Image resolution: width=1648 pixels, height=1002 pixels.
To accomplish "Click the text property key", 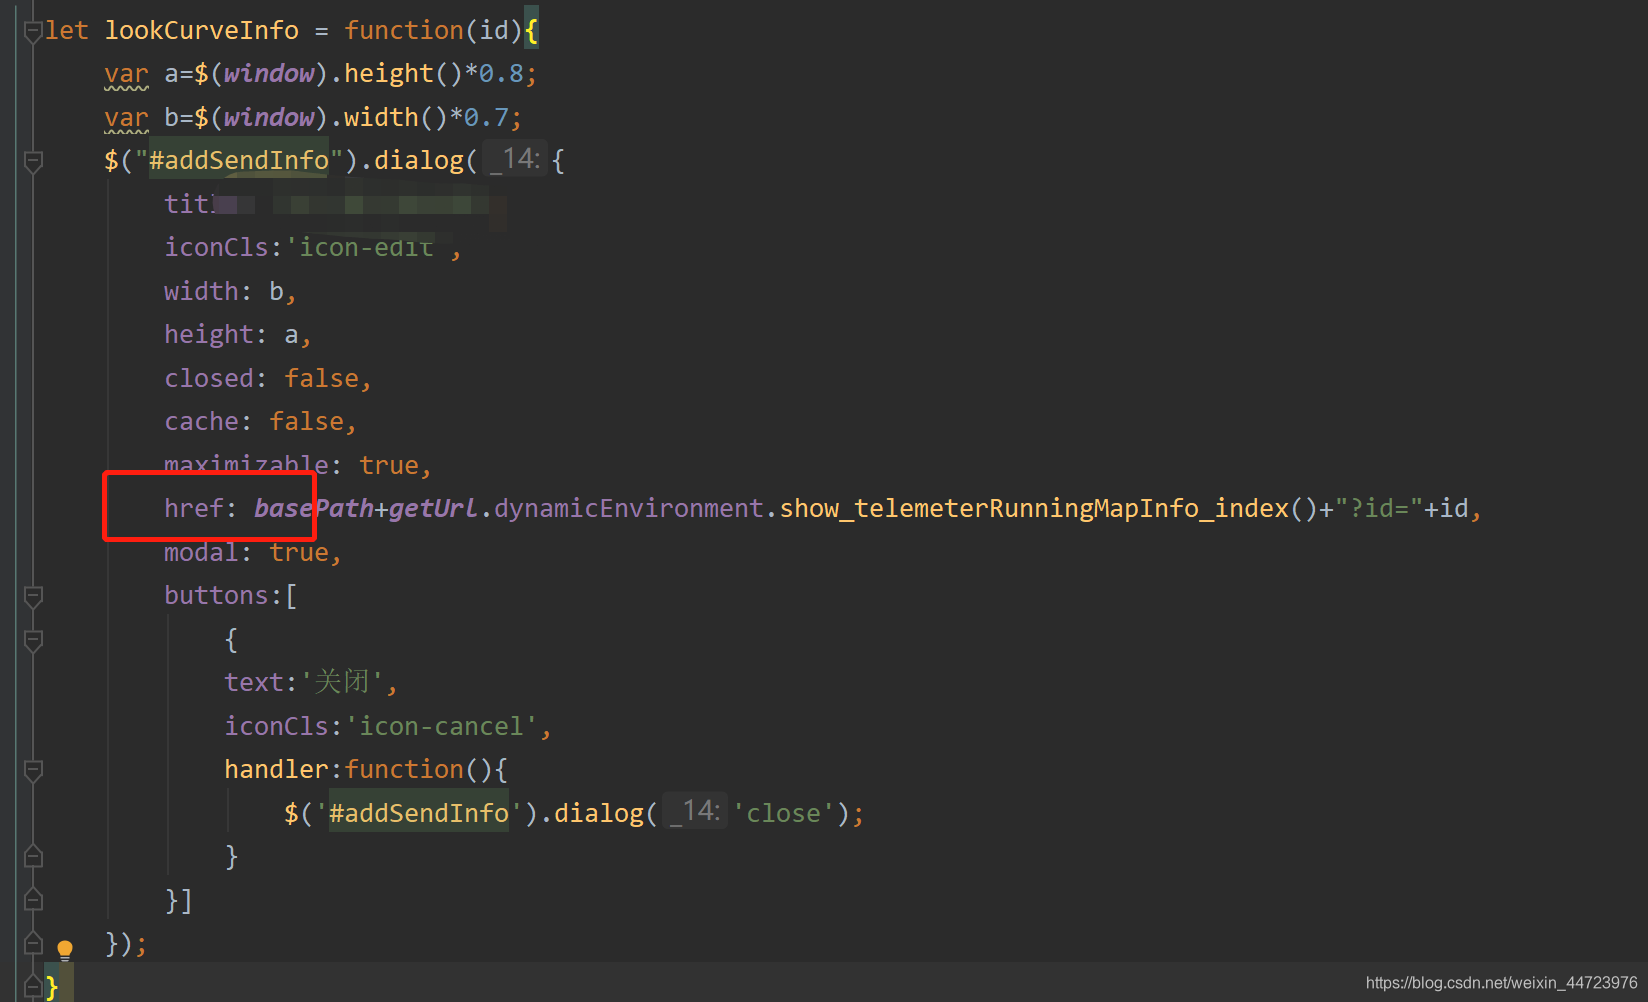I will 254,683.
